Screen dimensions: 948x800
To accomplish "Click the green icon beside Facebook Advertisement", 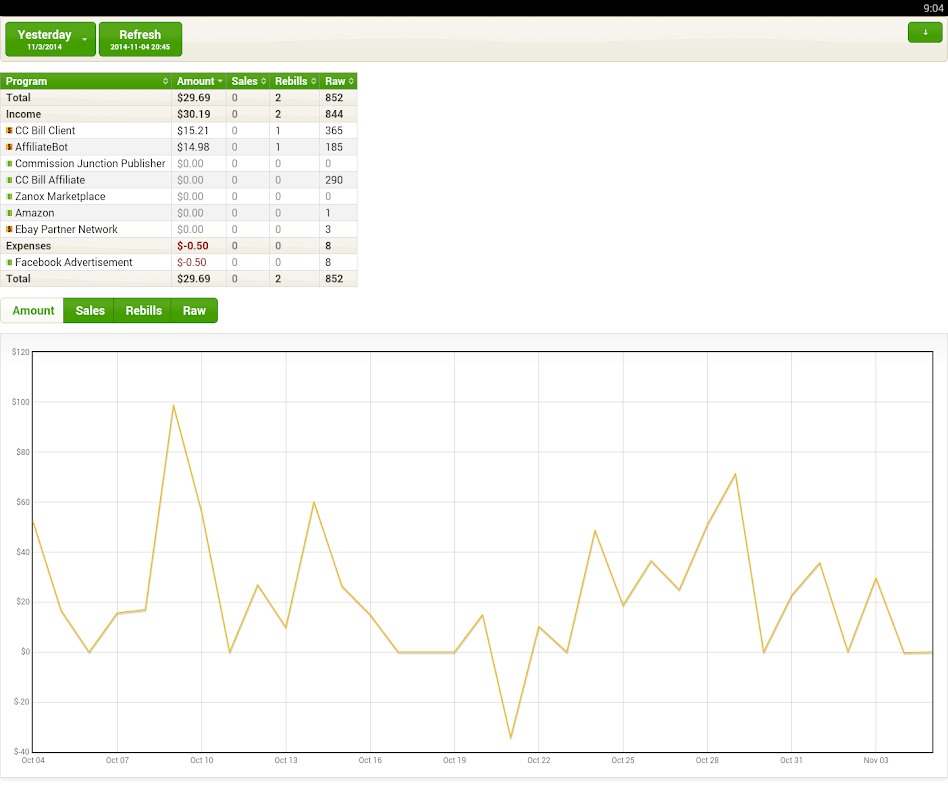I will click(x=9, y=263).
